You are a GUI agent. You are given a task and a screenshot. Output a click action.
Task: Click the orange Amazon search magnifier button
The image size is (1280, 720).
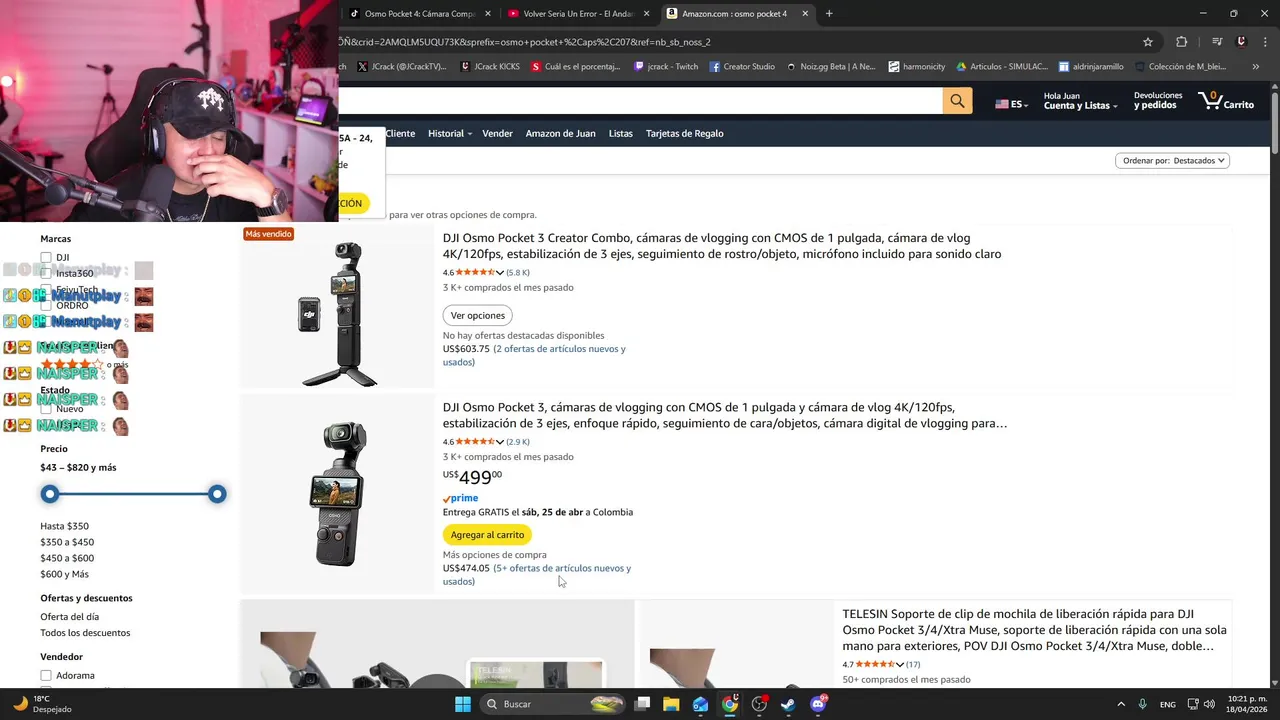coord(957,101)
